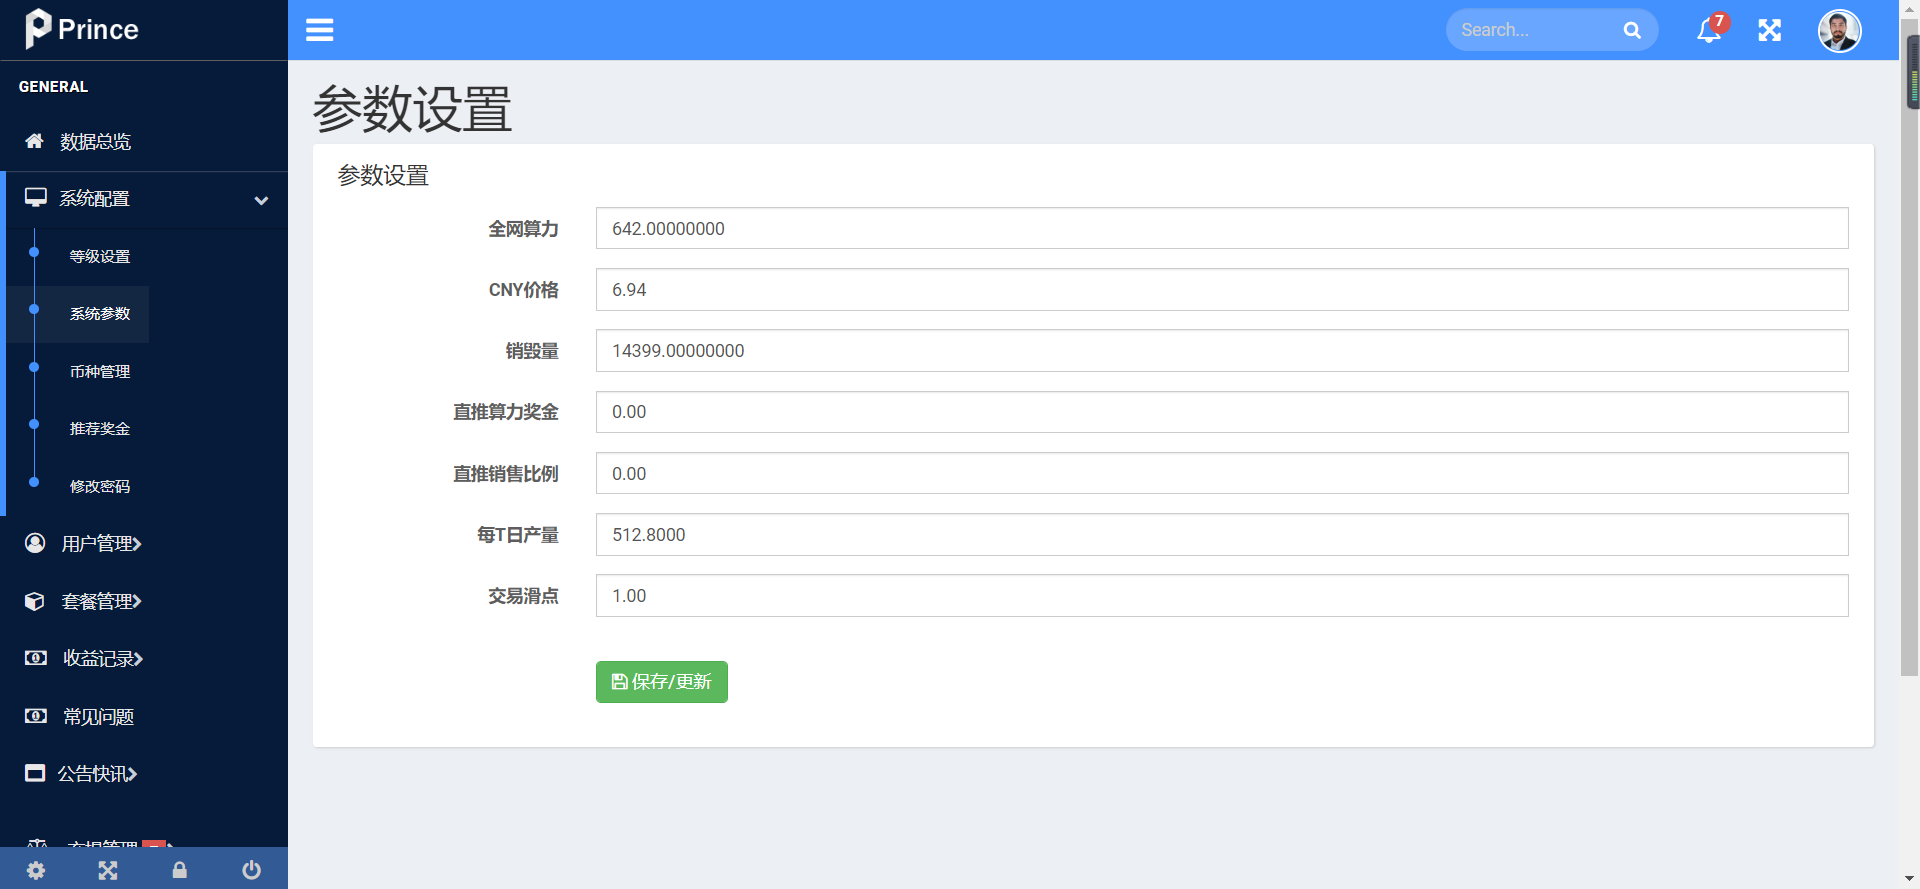Image resolution: width=1920 pixels, height=889 pixels.
Task: Select the 系统参数 submenu item
Action: click(100, 314)
